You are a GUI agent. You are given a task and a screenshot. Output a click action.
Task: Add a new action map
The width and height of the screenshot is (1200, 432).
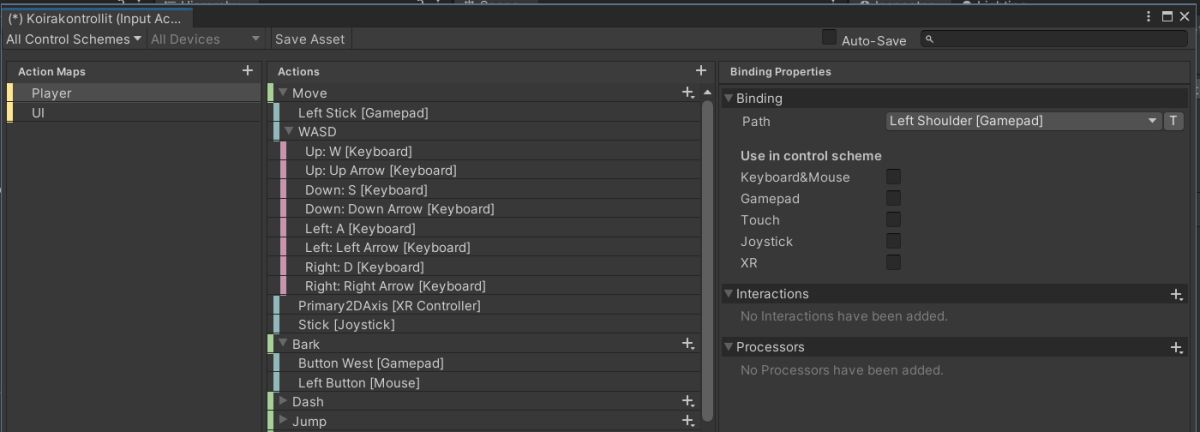pyautogui.click(x=247, y=71)
